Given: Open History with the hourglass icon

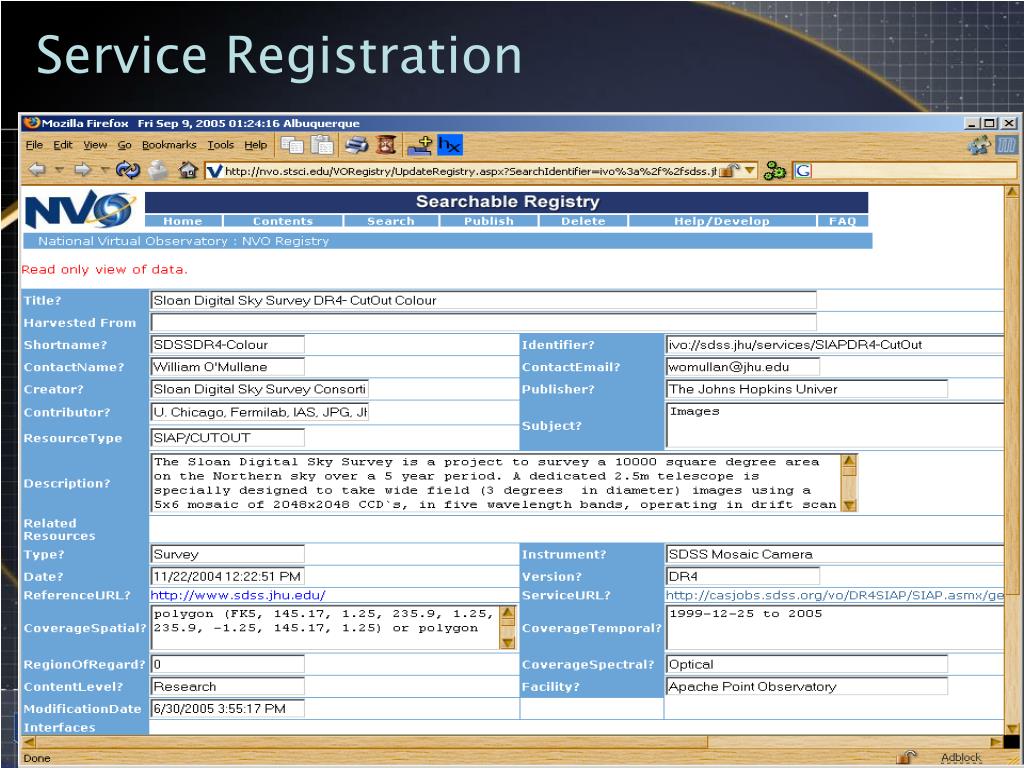Looking at the screenshot, I should (386, 144).
